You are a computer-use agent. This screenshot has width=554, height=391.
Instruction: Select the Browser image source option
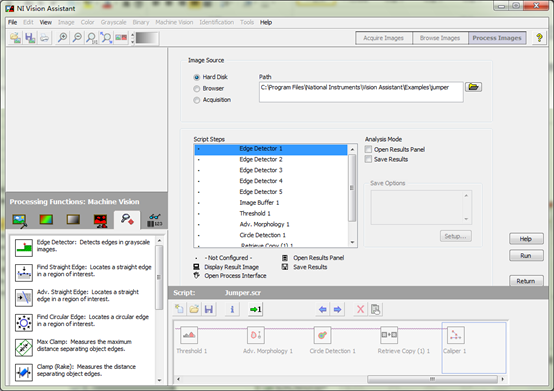(196, 89)
